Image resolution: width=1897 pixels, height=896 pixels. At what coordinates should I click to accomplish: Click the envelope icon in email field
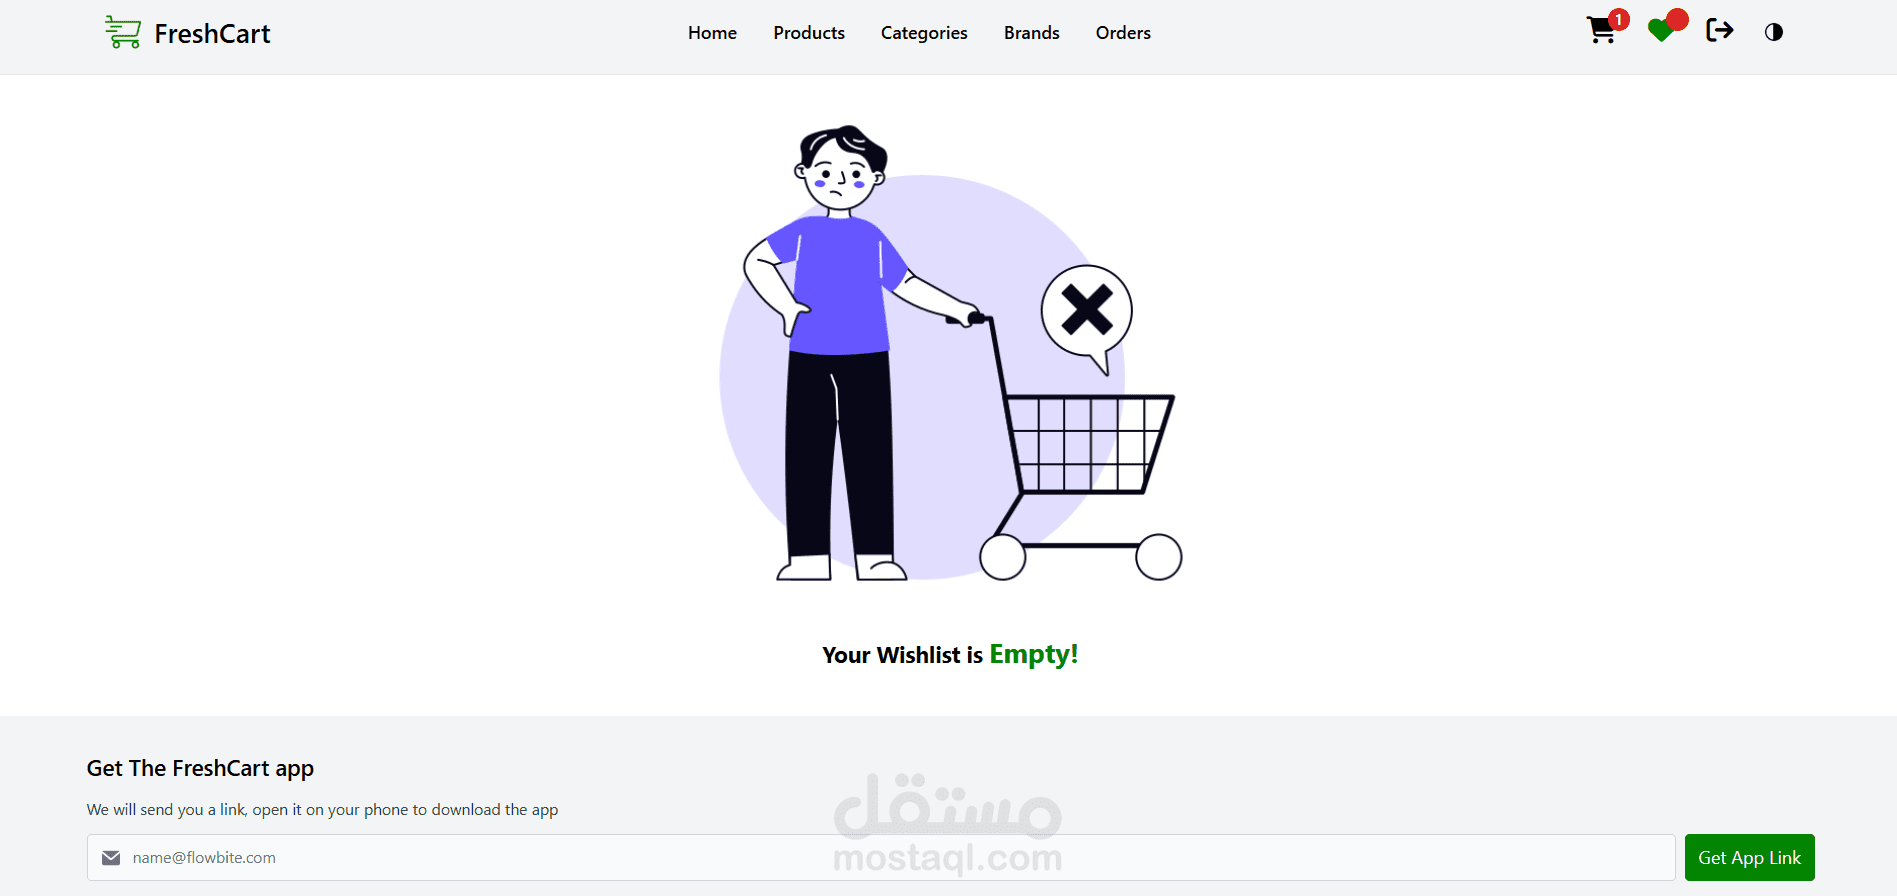click(111, 858)
